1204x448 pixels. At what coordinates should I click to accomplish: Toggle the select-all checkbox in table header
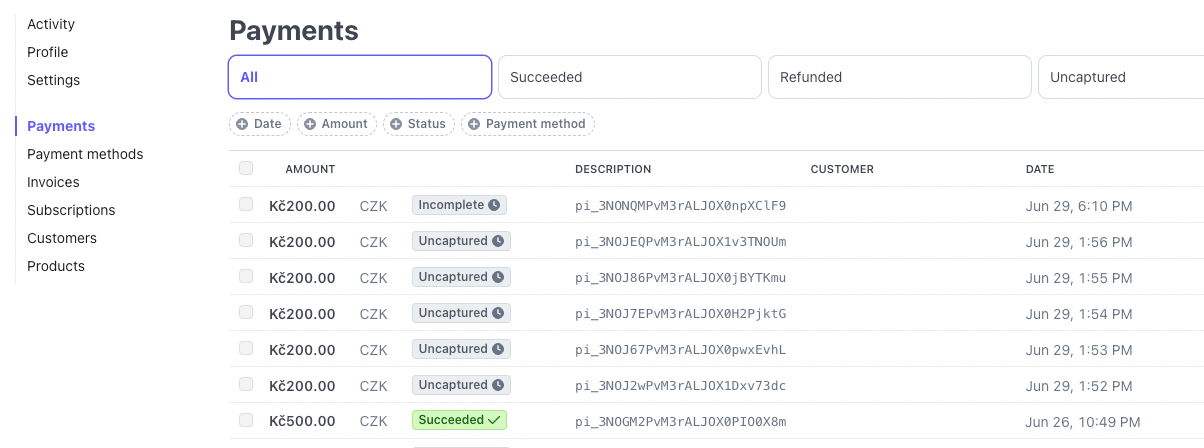(x=246, y=168)
